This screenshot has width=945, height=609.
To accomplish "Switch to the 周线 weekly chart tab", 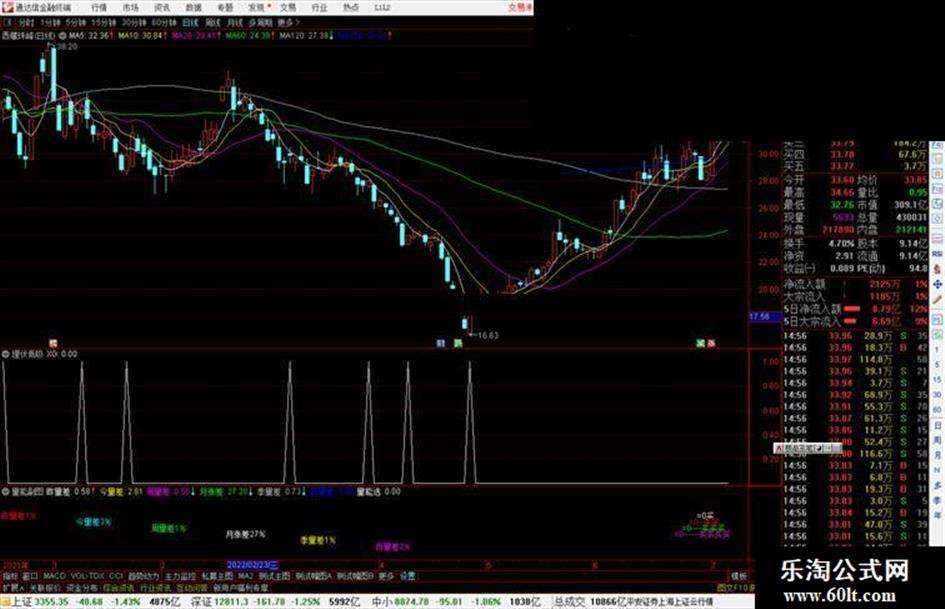I will point(213,22).
